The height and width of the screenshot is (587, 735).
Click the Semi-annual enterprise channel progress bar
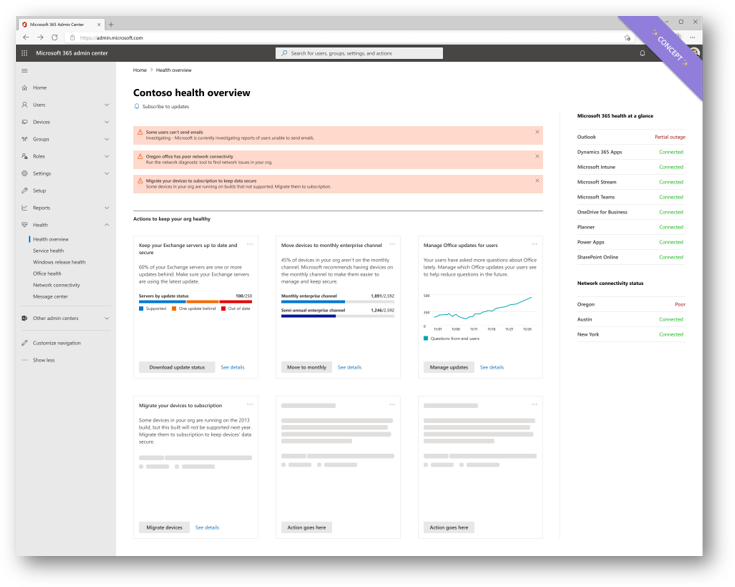tap(338, 316)
